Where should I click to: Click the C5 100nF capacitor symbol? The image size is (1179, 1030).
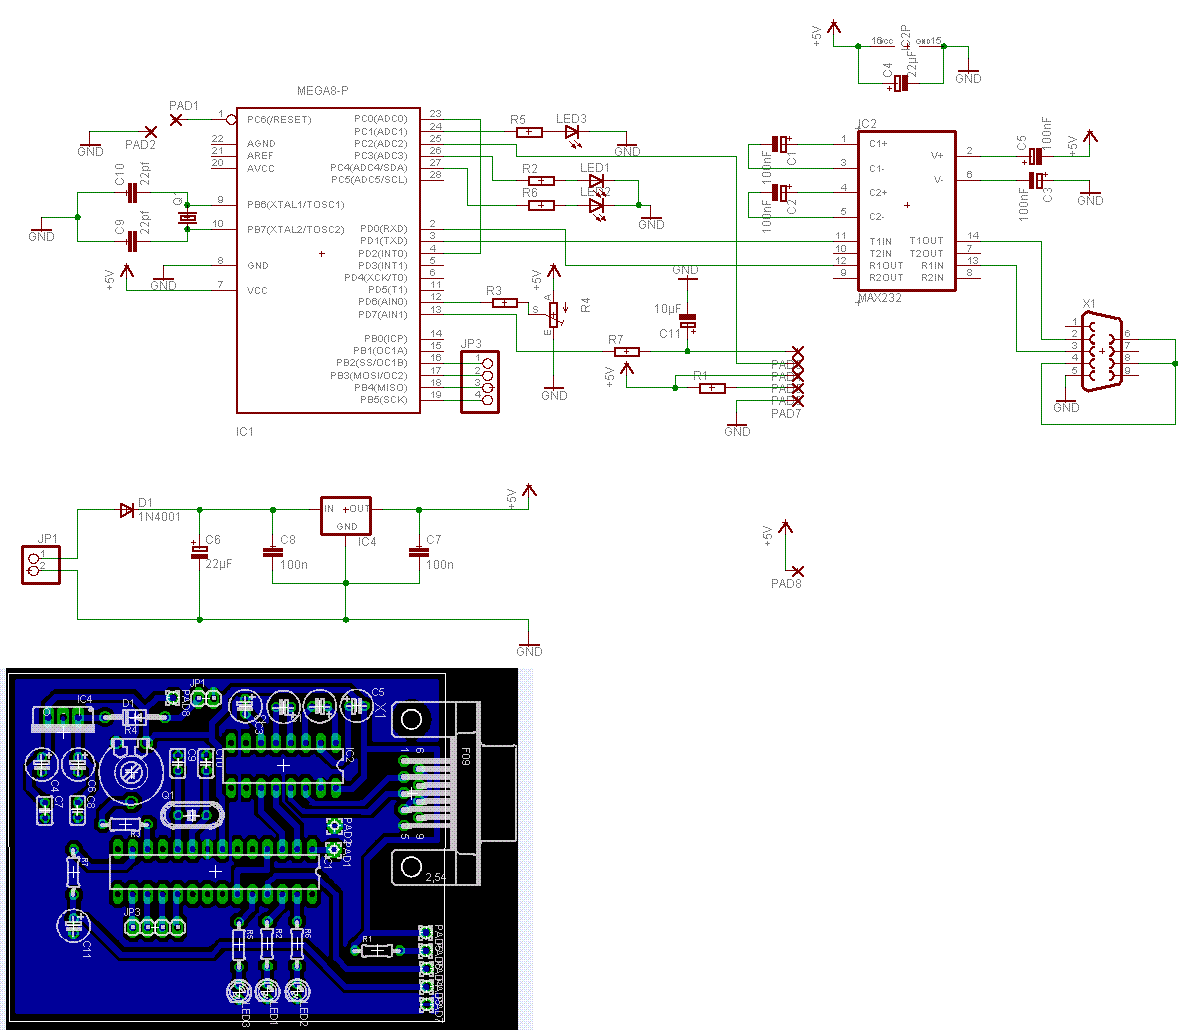[x=1036, y=157]
